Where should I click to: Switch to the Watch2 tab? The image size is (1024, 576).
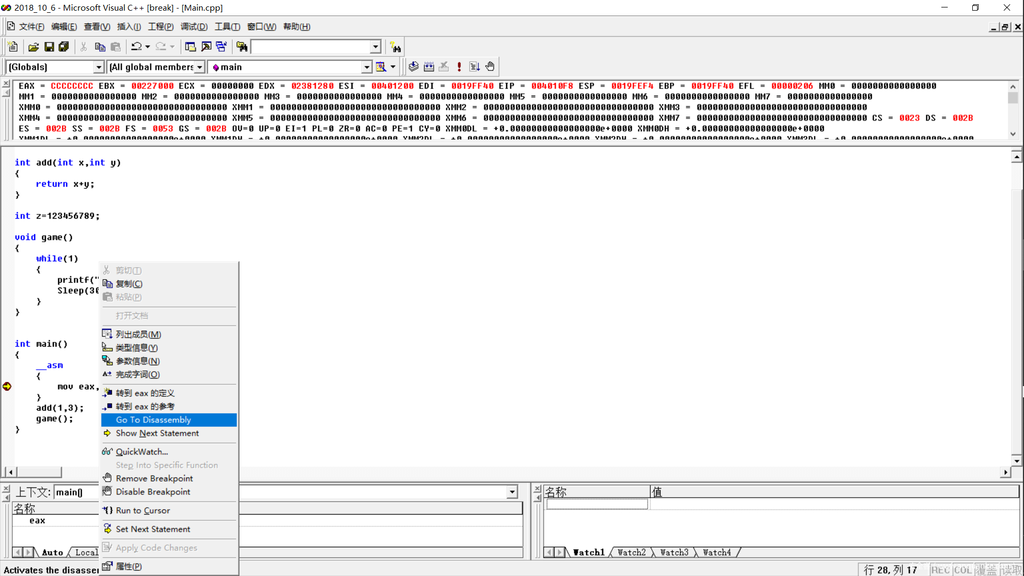point(631,552)
